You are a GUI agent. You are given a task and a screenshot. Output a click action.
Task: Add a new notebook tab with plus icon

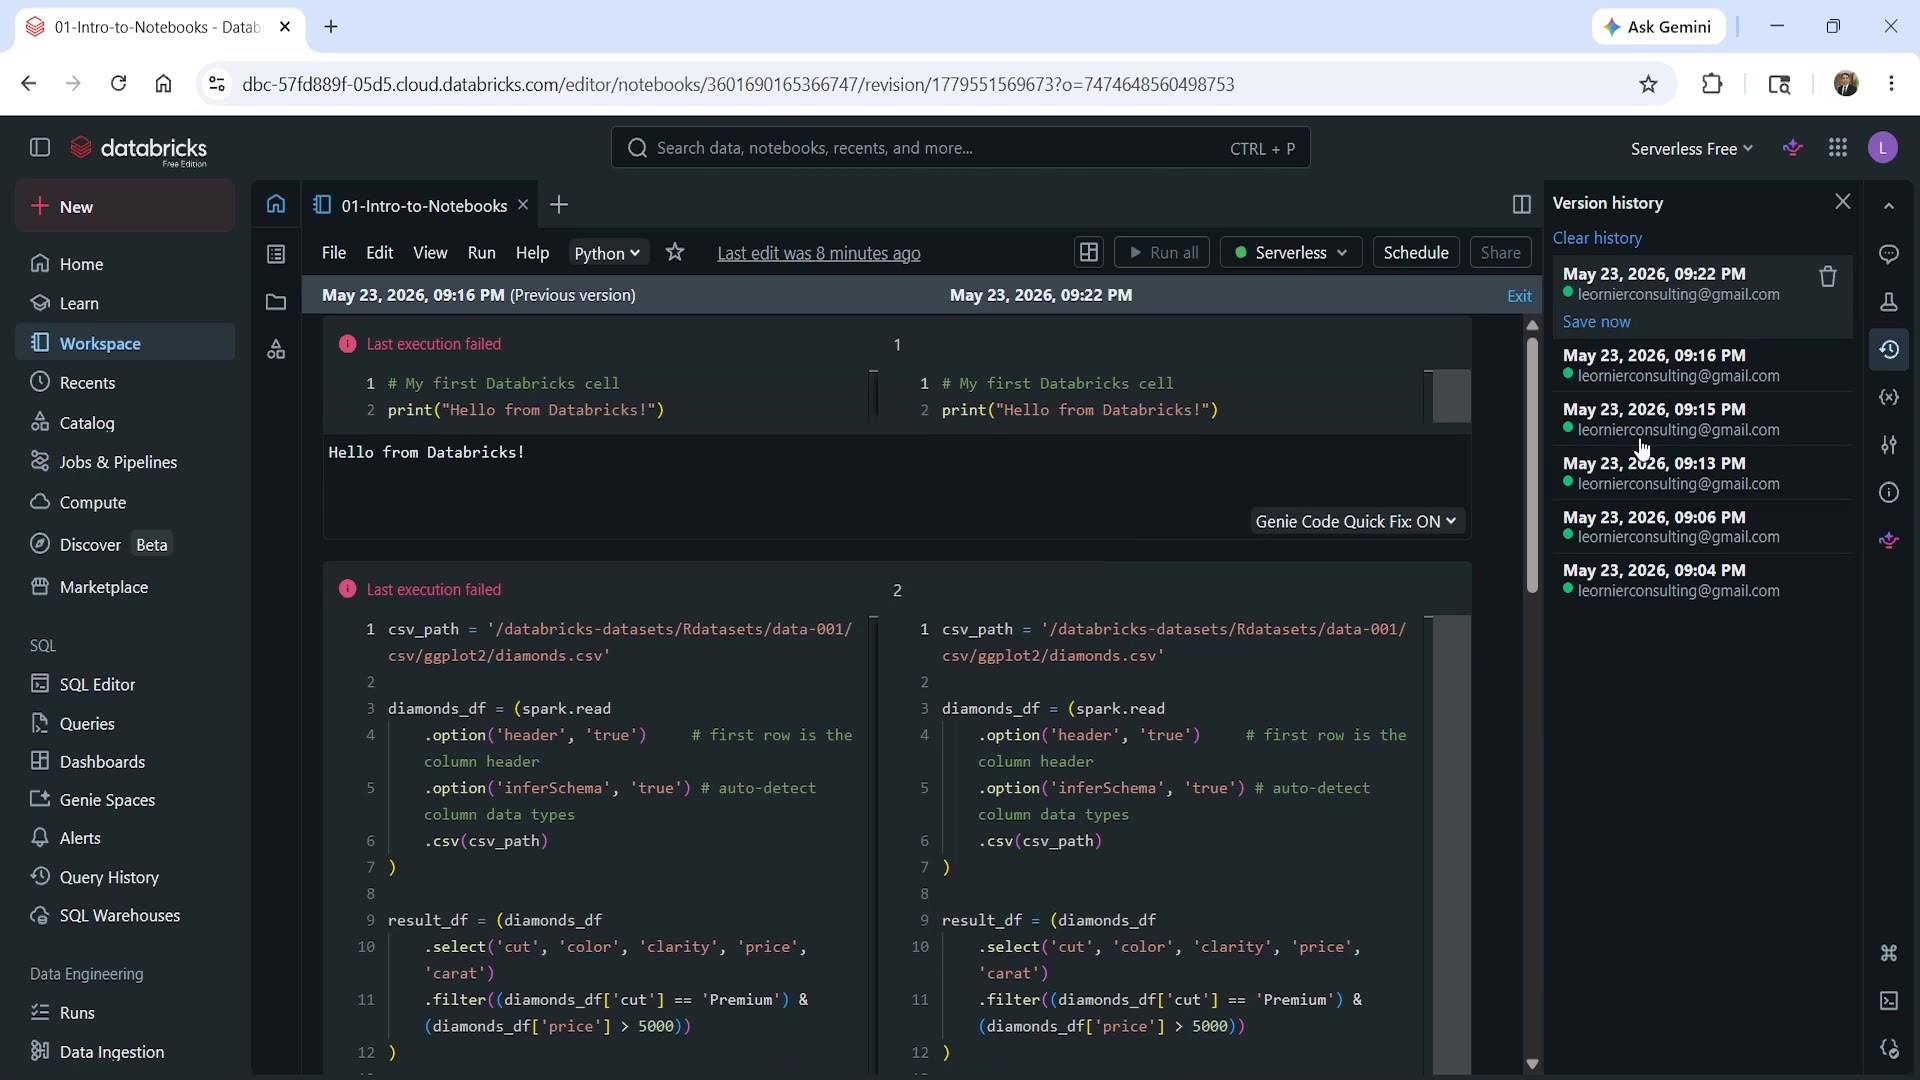[x=559, y=205]
